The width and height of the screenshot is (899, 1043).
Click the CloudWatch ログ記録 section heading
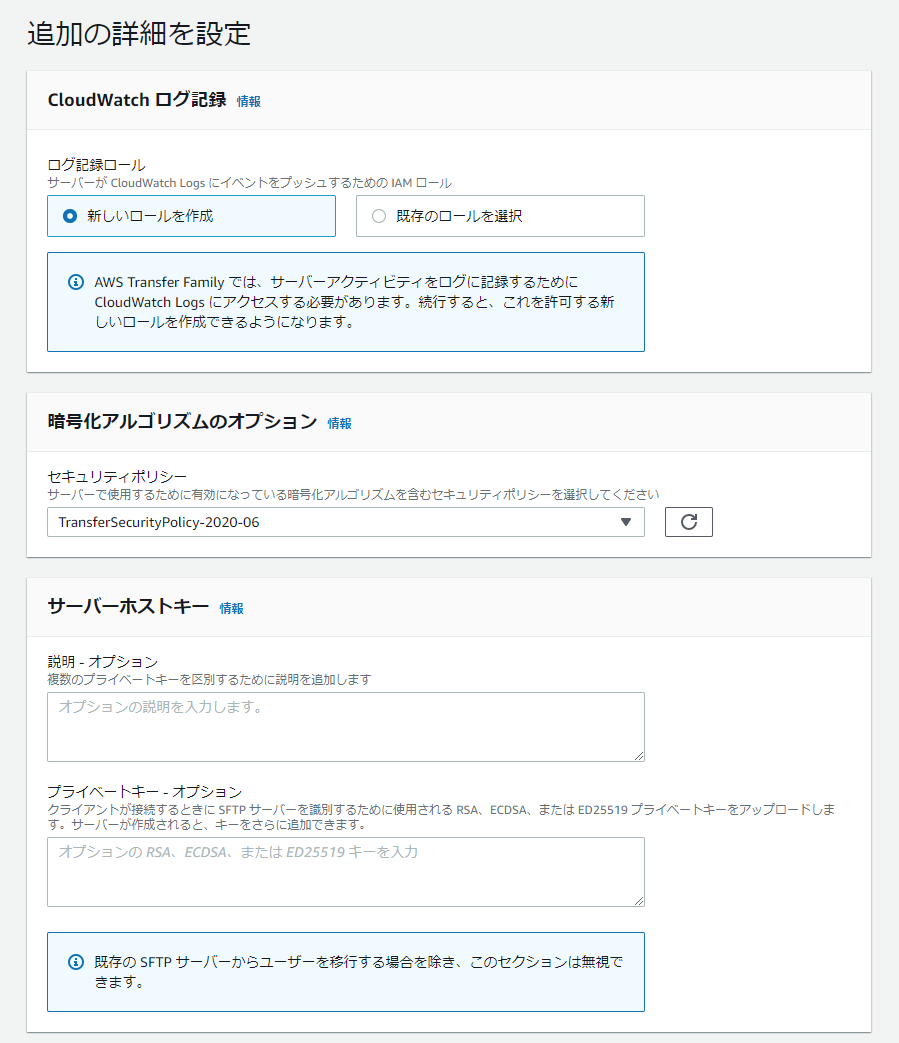[x=137, y=100]
